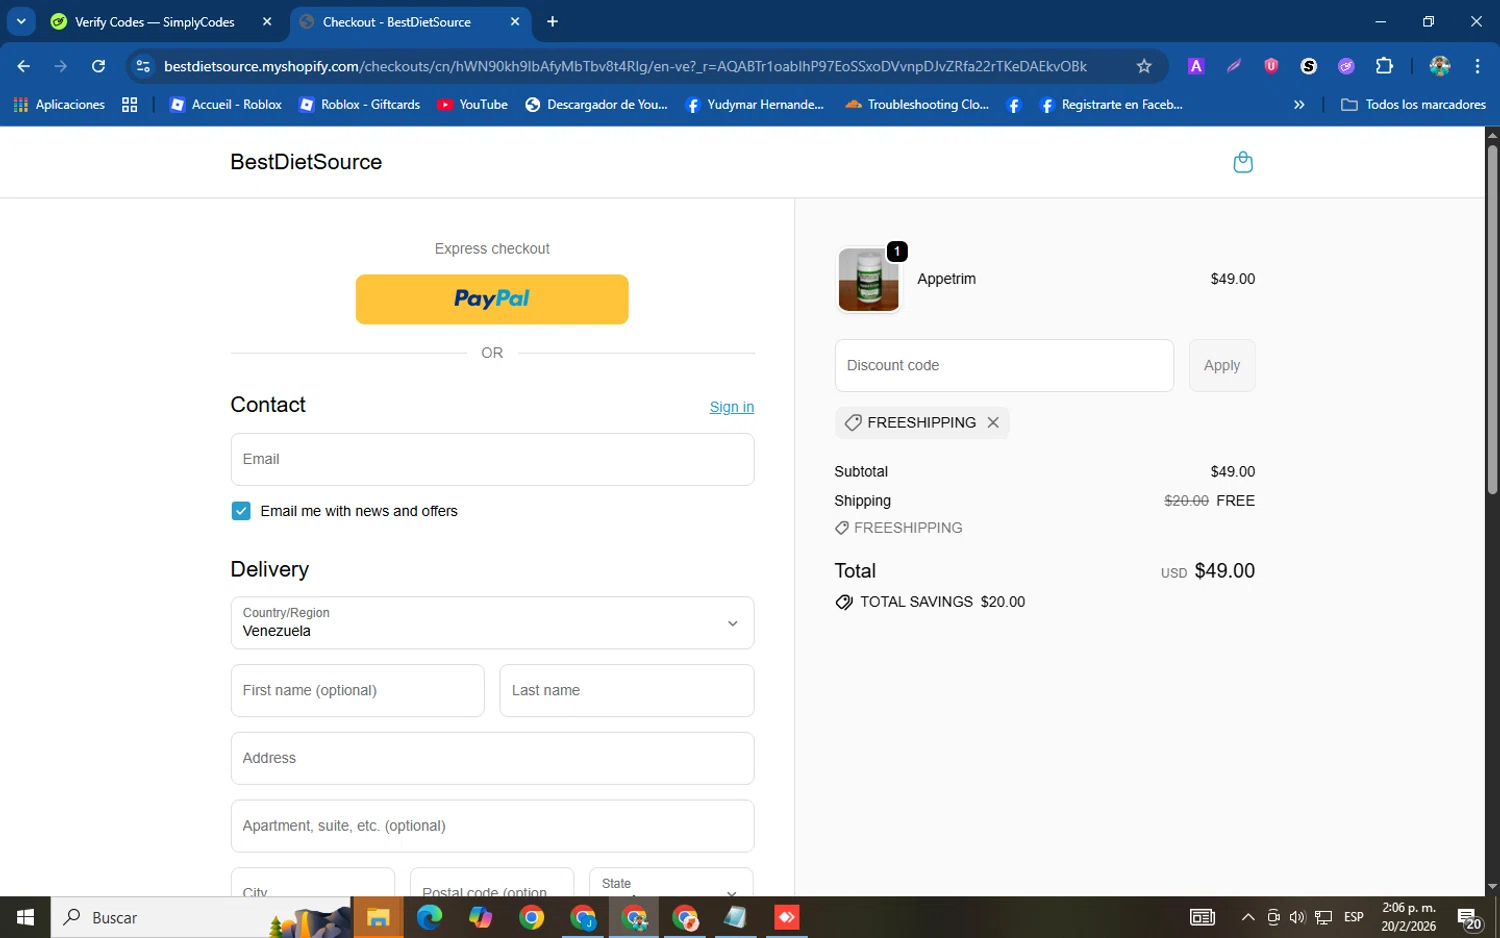Open the SimplyCodes S extension

[x=1309, y=66]
